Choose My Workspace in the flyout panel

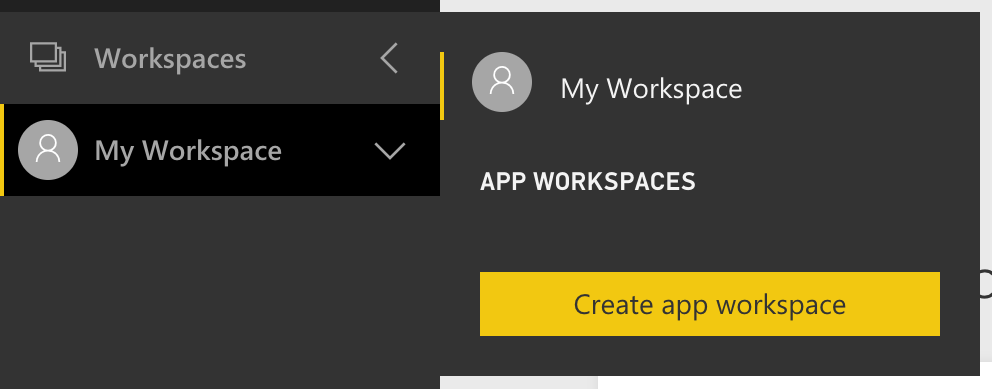pyautogui.click(x=651, y=88)
